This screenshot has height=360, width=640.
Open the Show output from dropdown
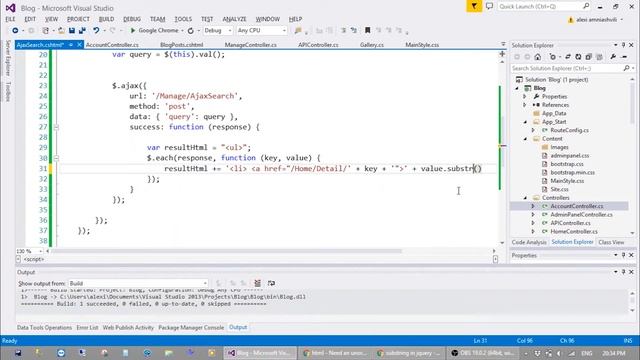click(x=138, y=283)
